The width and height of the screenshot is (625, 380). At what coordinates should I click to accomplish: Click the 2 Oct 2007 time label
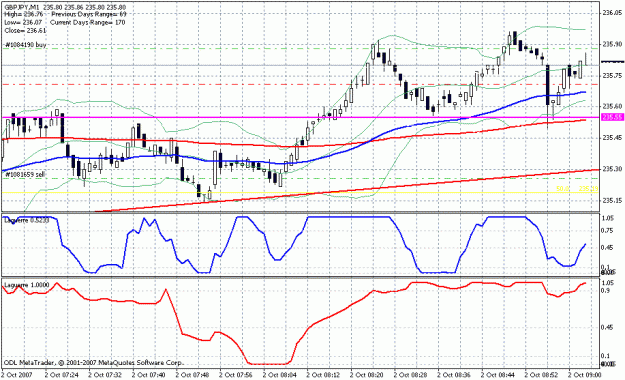pos(17,375)
